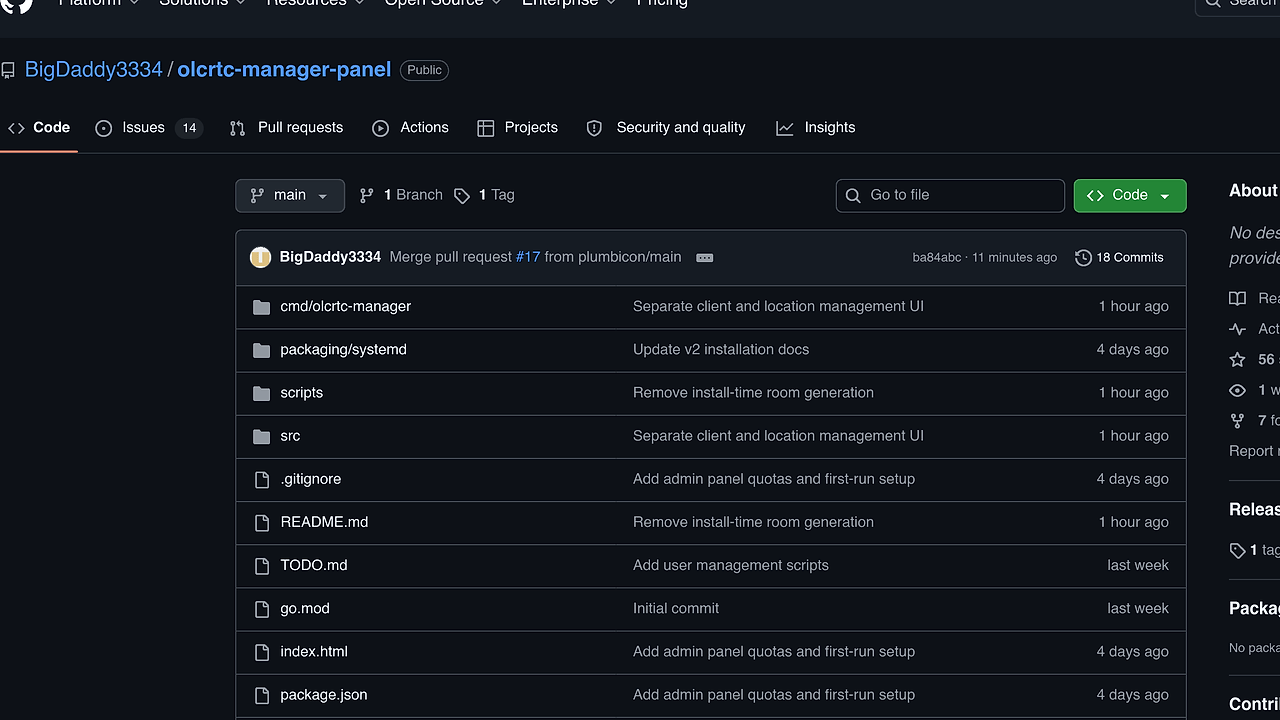The image size is (1280, 720).
Task: Expand the Resources header menu
Action: pos(315,3)
